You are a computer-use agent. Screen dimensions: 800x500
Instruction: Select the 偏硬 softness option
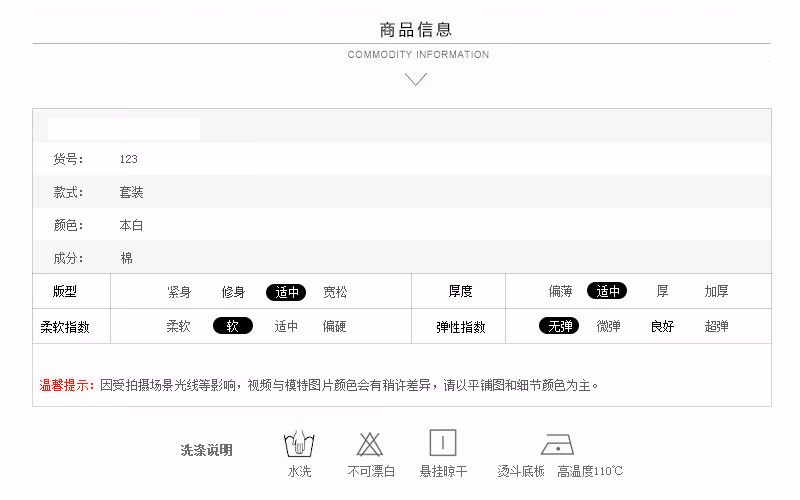335,326
